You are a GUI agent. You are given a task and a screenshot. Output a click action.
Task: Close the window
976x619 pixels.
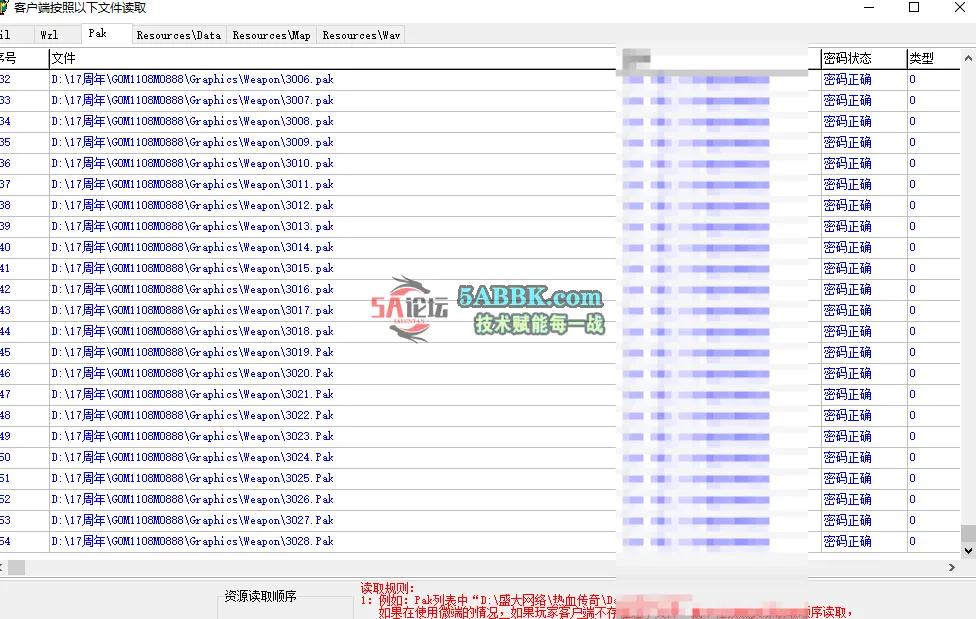pos(960,7)
